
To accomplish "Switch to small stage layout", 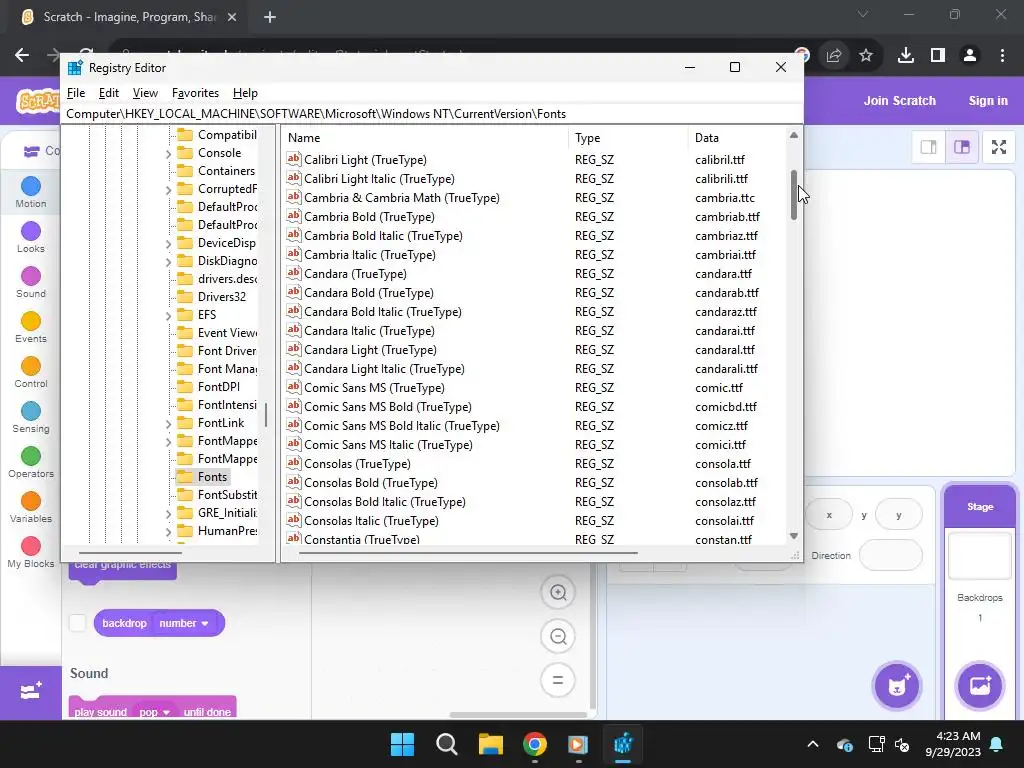I will 929,147.
